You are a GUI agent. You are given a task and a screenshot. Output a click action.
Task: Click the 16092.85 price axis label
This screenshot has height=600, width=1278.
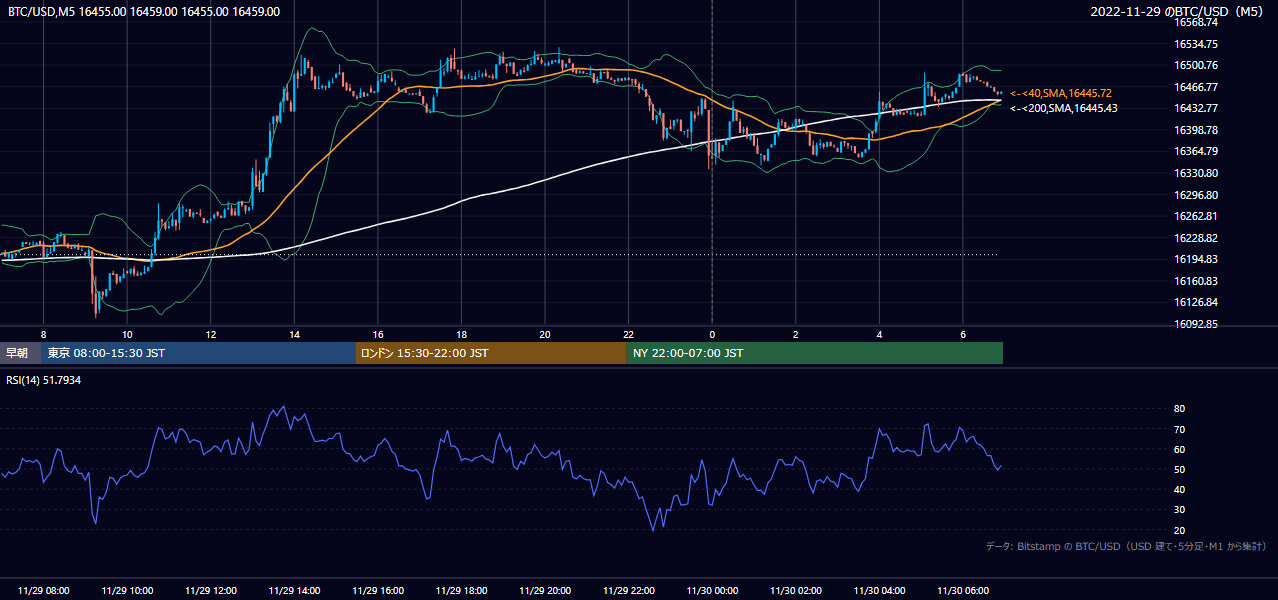(x=1195, y=324)
